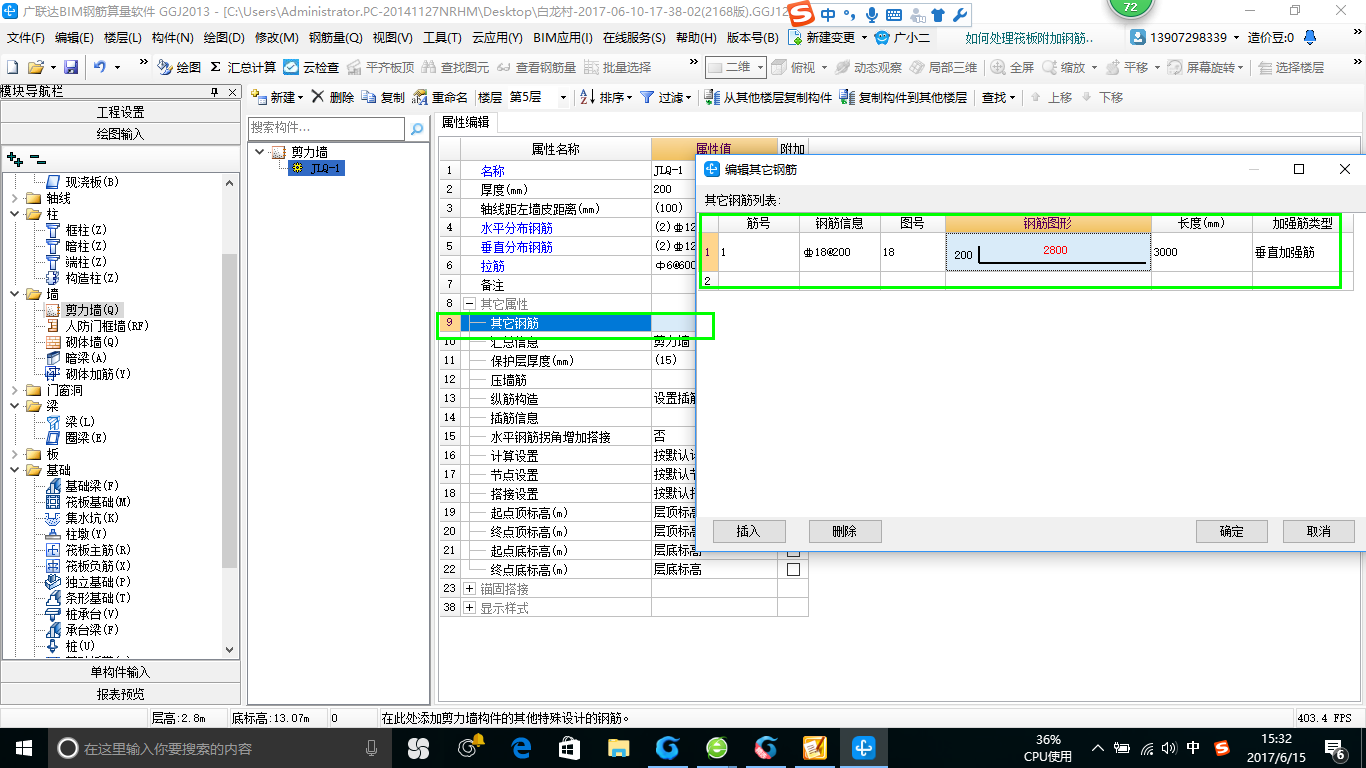Tick the 终点底标高 附加 checkbox
1366x768 pixels.
(x=794, y=570)
